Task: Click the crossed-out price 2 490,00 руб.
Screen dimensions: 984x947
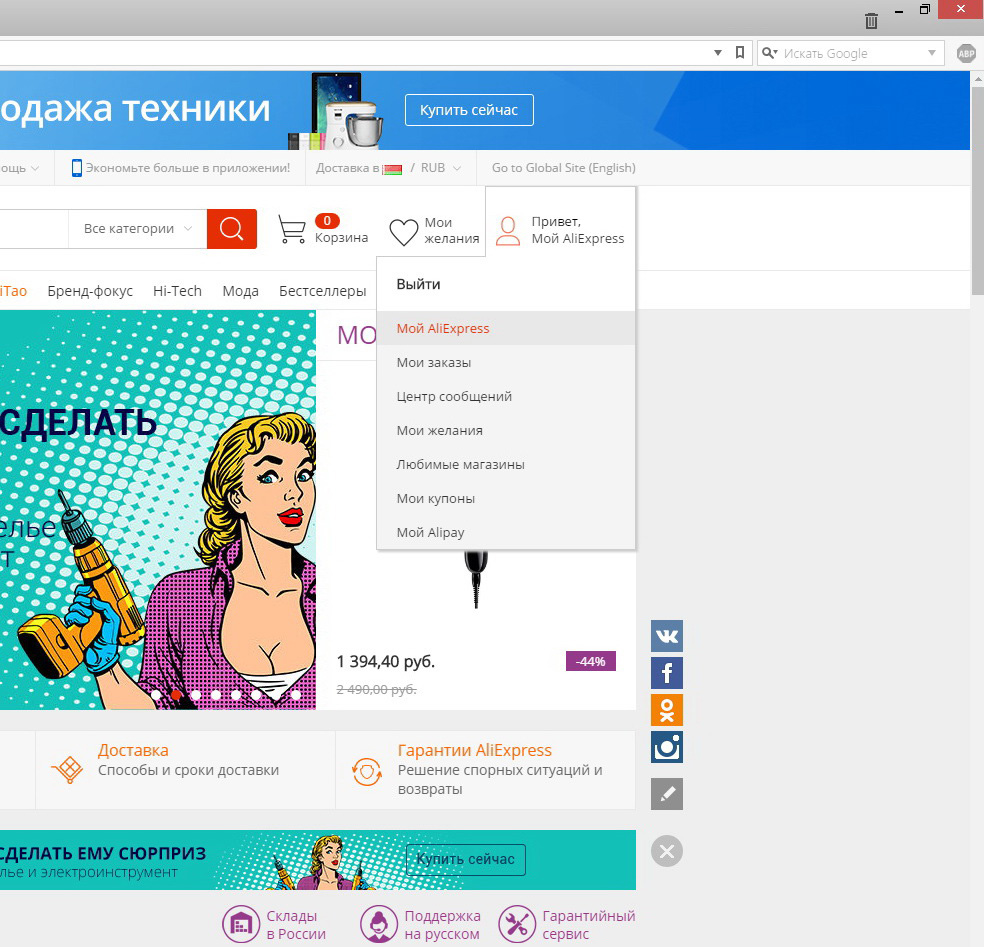Action: (377, 689)
